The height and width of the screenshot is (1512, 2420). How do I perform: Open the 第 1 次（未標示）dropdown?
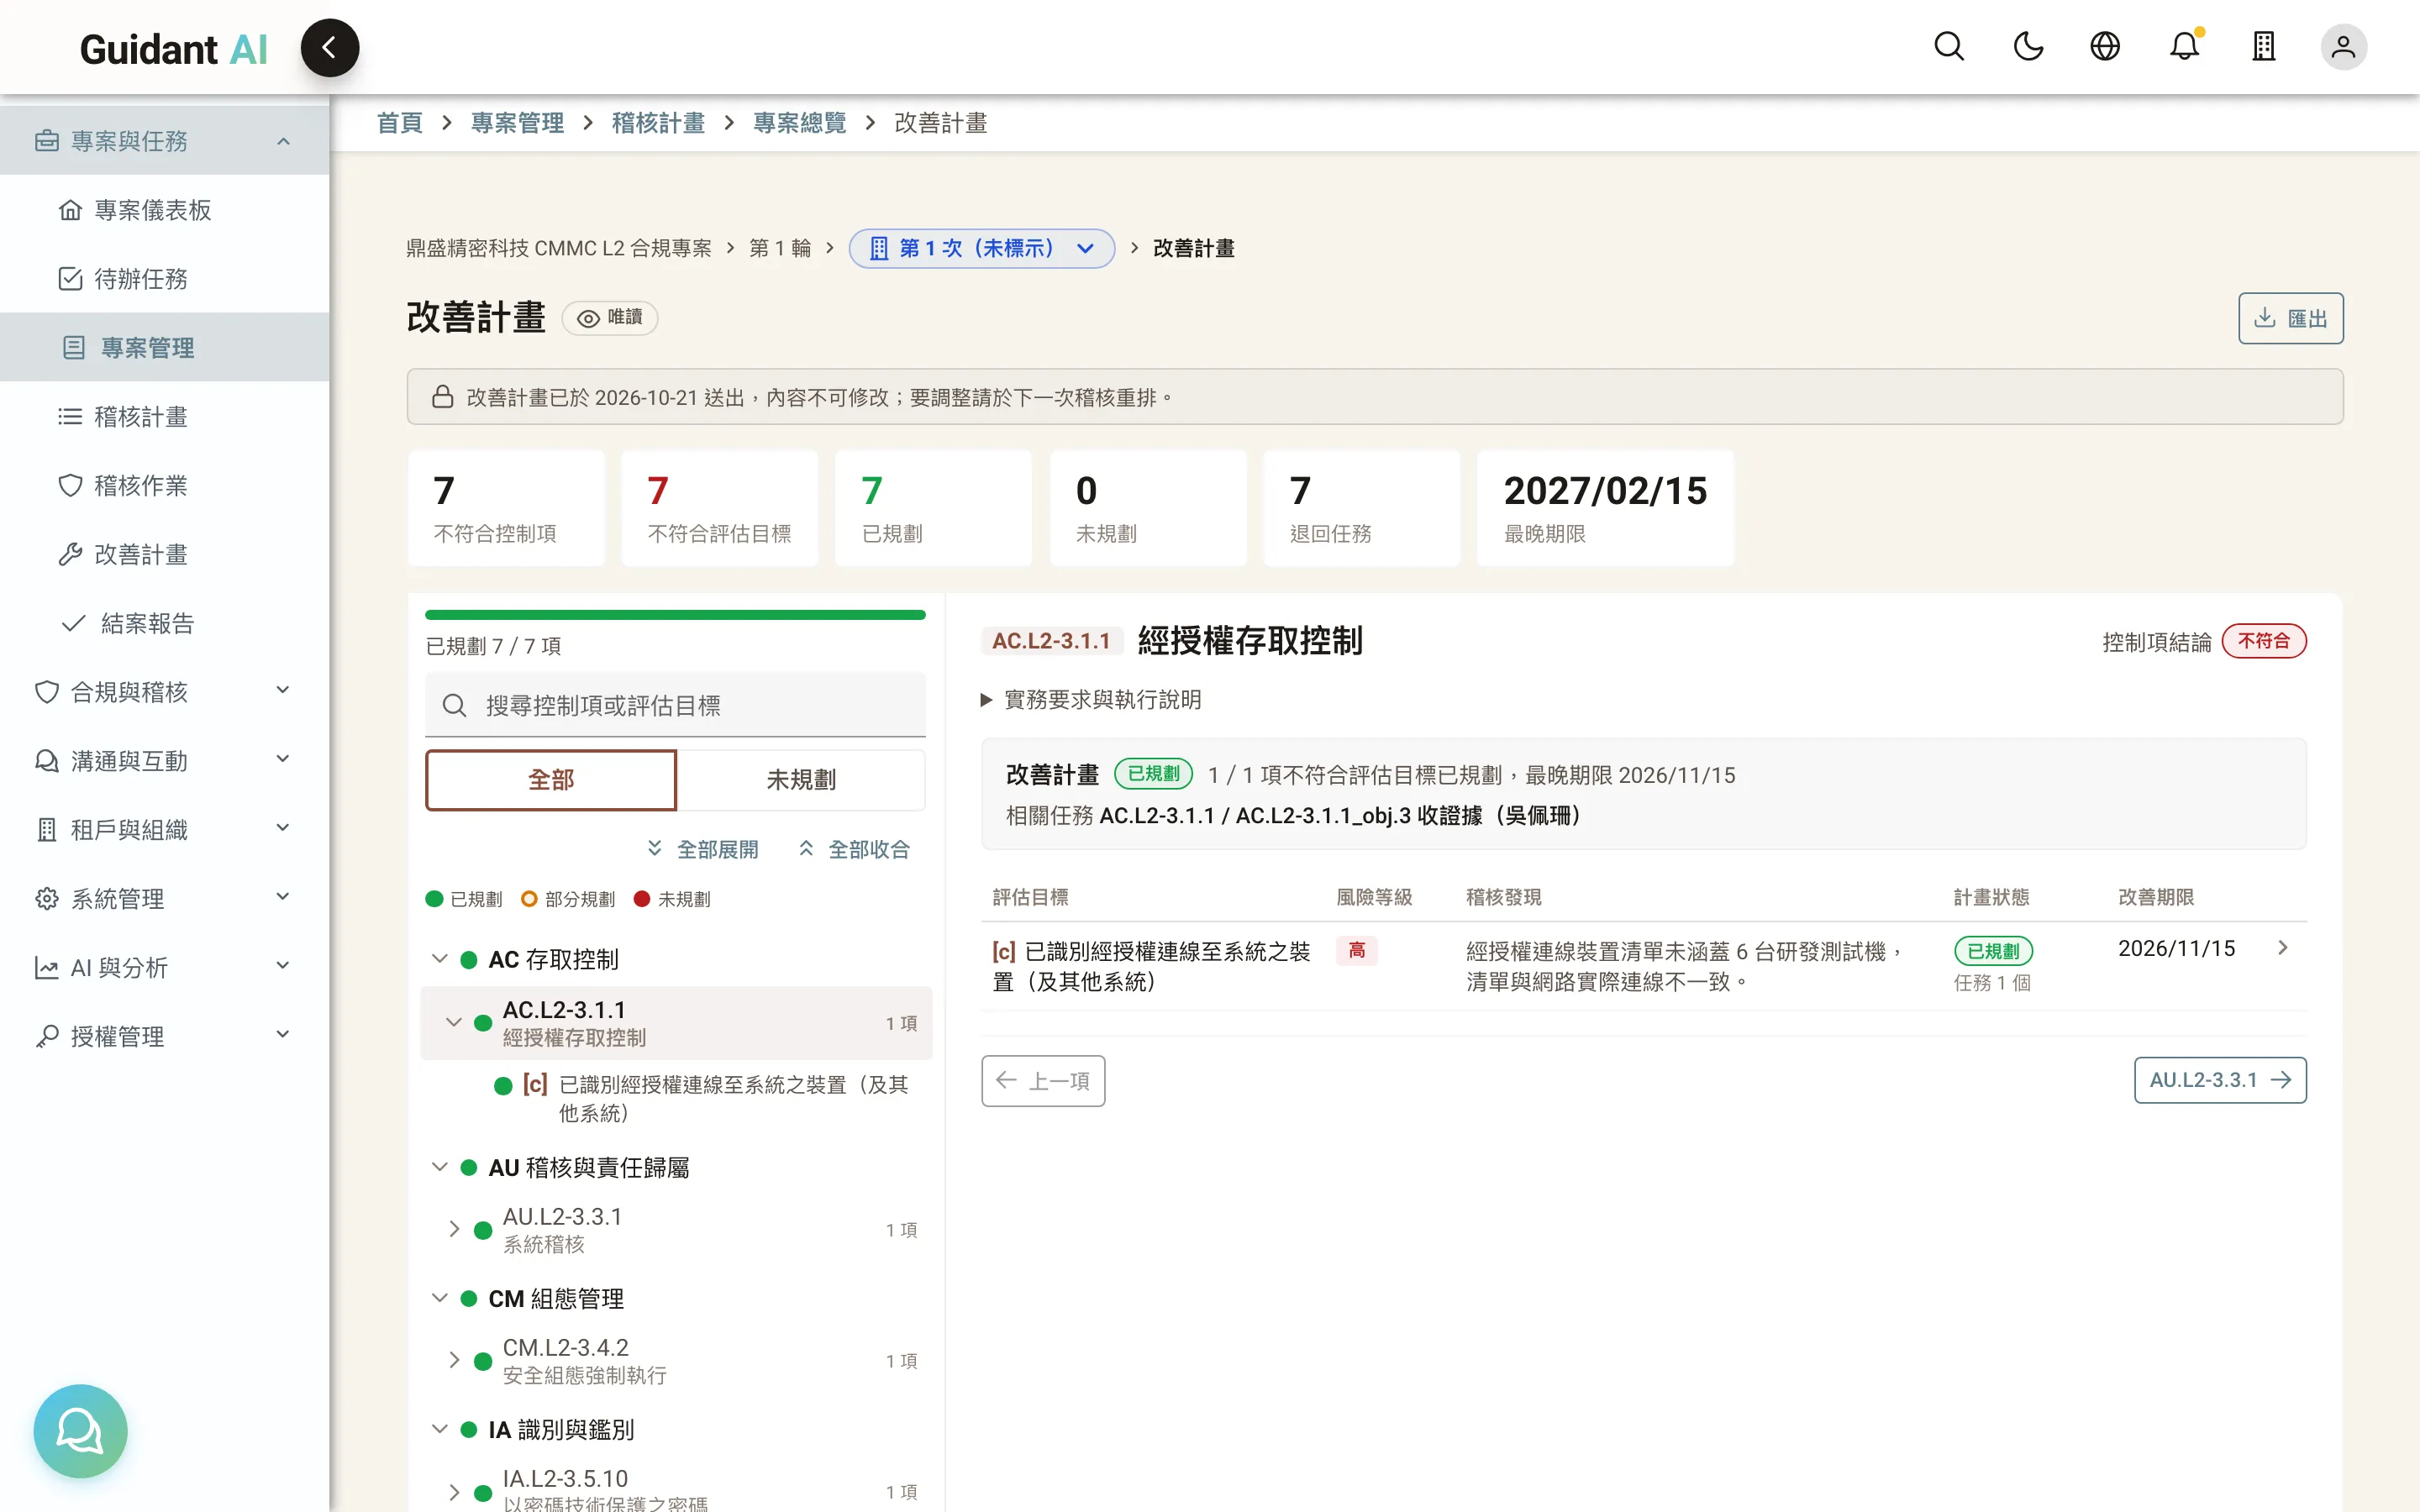(981, 248)
